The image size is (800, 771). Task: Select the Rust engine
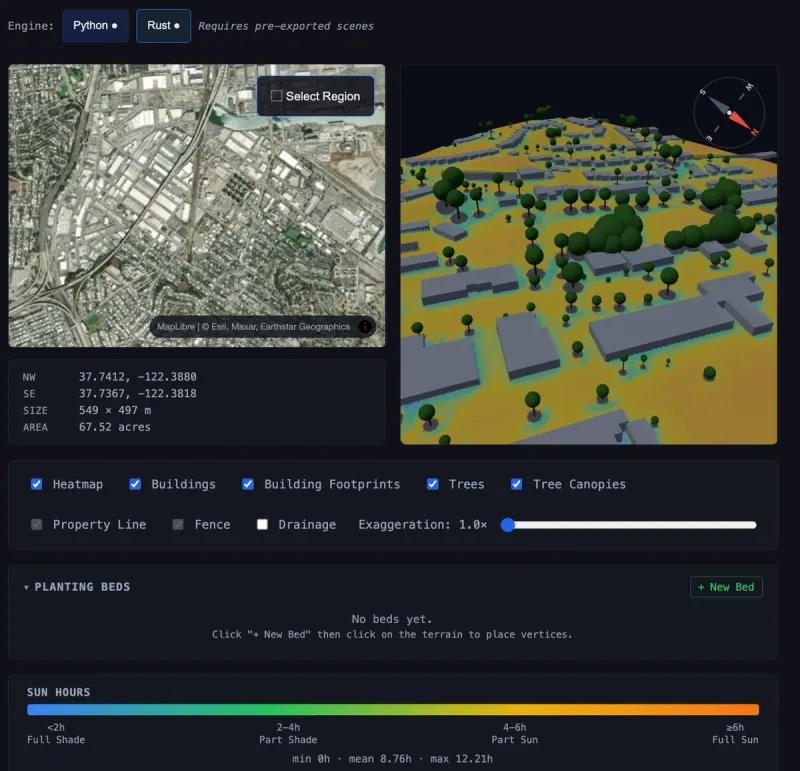(163, 25)
